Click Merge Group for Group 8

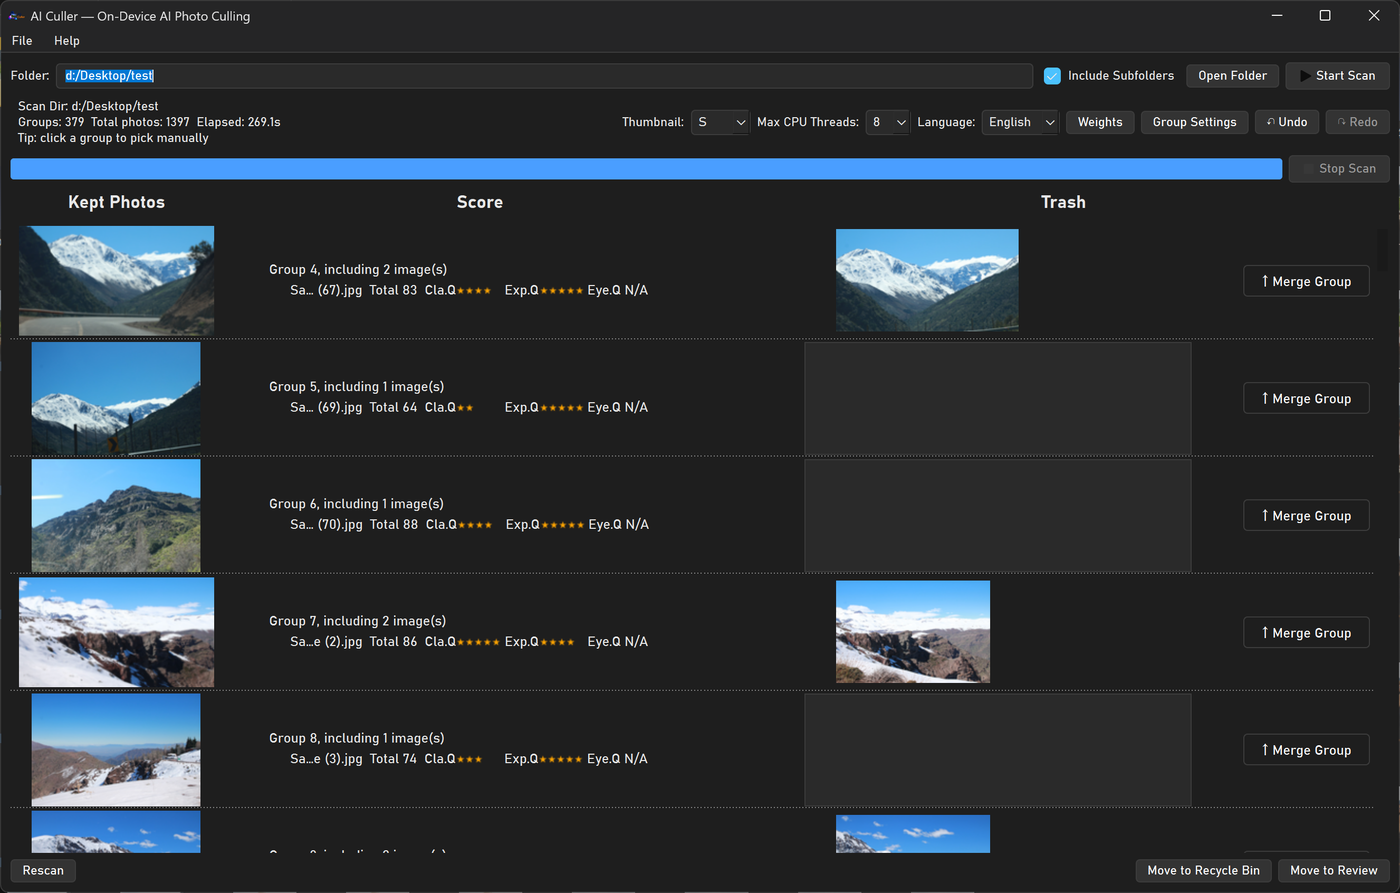(1306, 750)
